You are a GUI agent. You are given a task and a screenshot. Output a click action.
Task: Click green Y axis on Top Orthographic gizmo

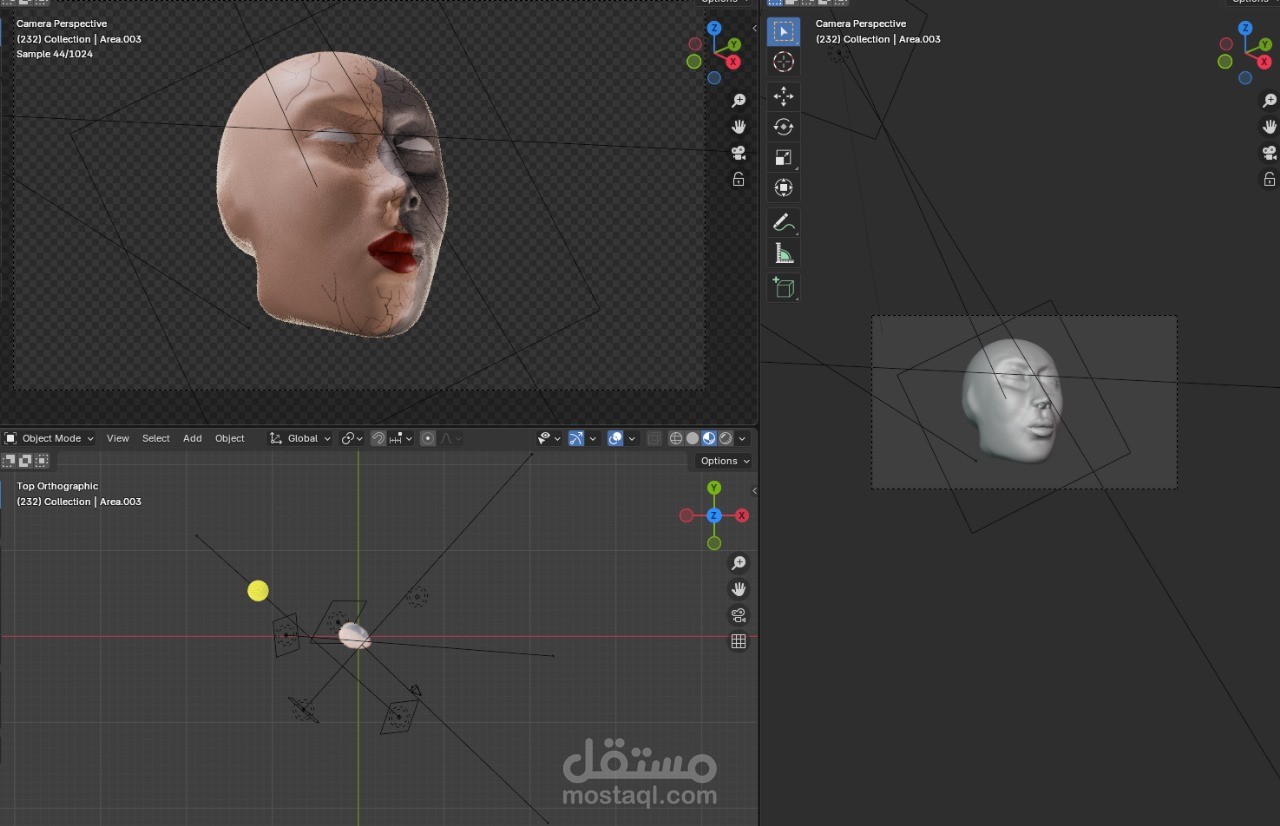click(x=714, y=488)
